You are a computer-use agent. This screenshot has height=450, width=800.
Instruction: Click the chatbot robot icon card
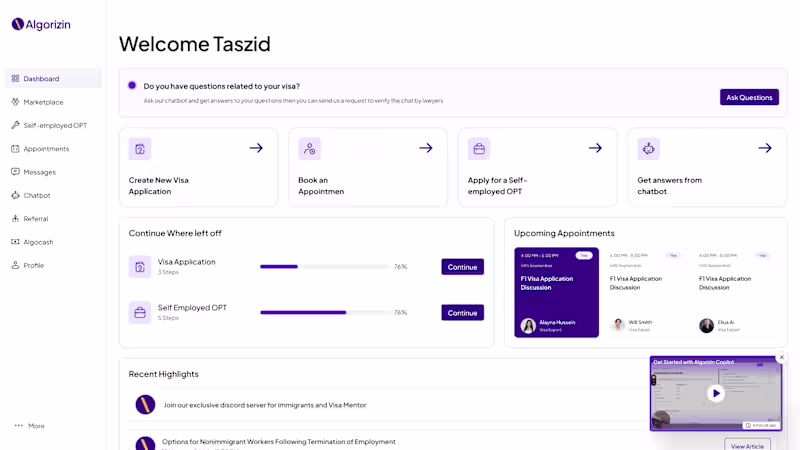(x=648, y=149)
